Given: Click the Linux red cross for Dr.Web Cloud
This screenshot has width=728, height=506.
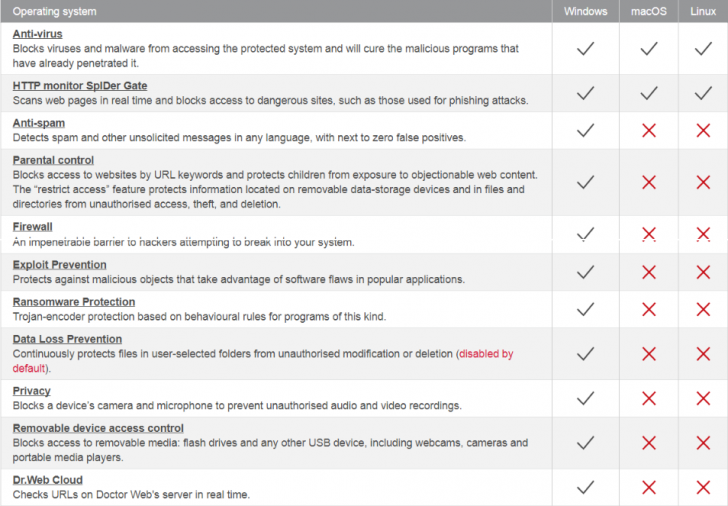Looking at the screenshot, I should (703, 487).
